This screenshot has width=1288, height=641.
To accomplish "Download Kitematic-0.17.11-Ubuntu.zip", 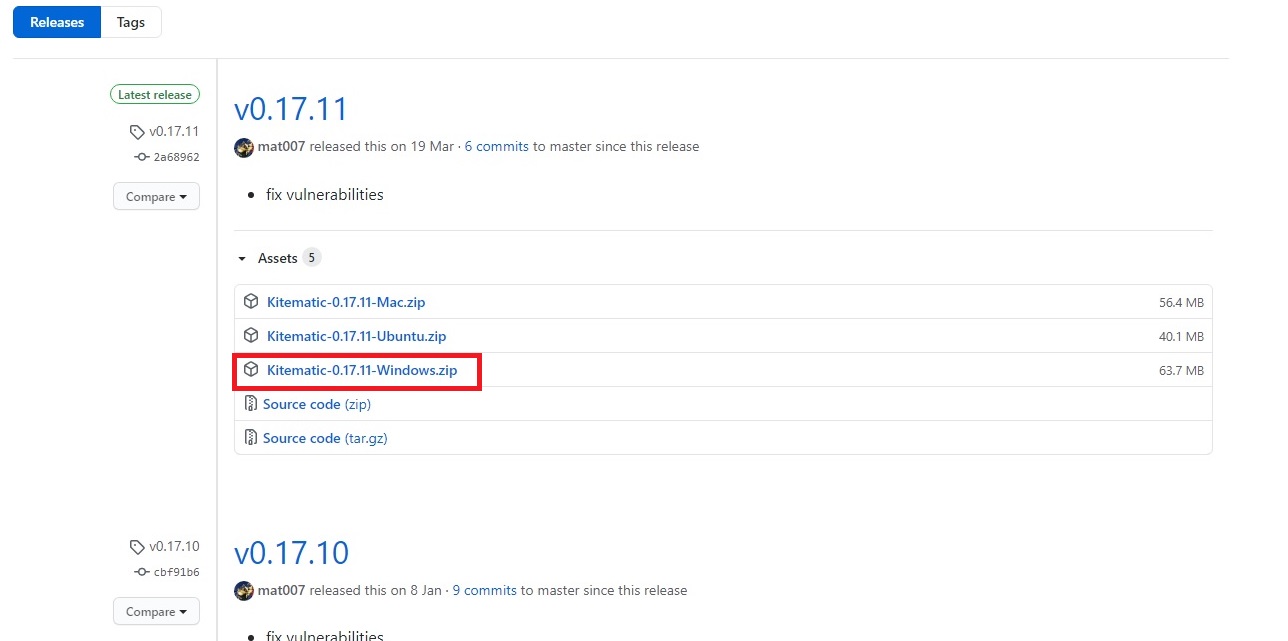I will point(356,336).
